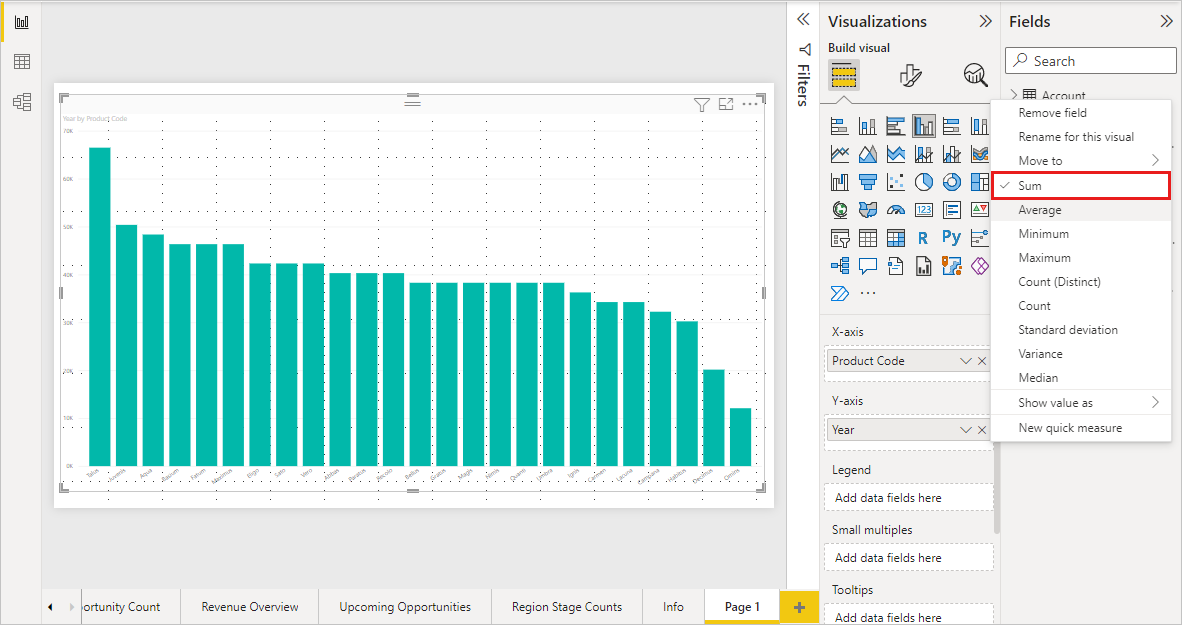
Task: Choose the Card visual
Action: click(923, 210)
